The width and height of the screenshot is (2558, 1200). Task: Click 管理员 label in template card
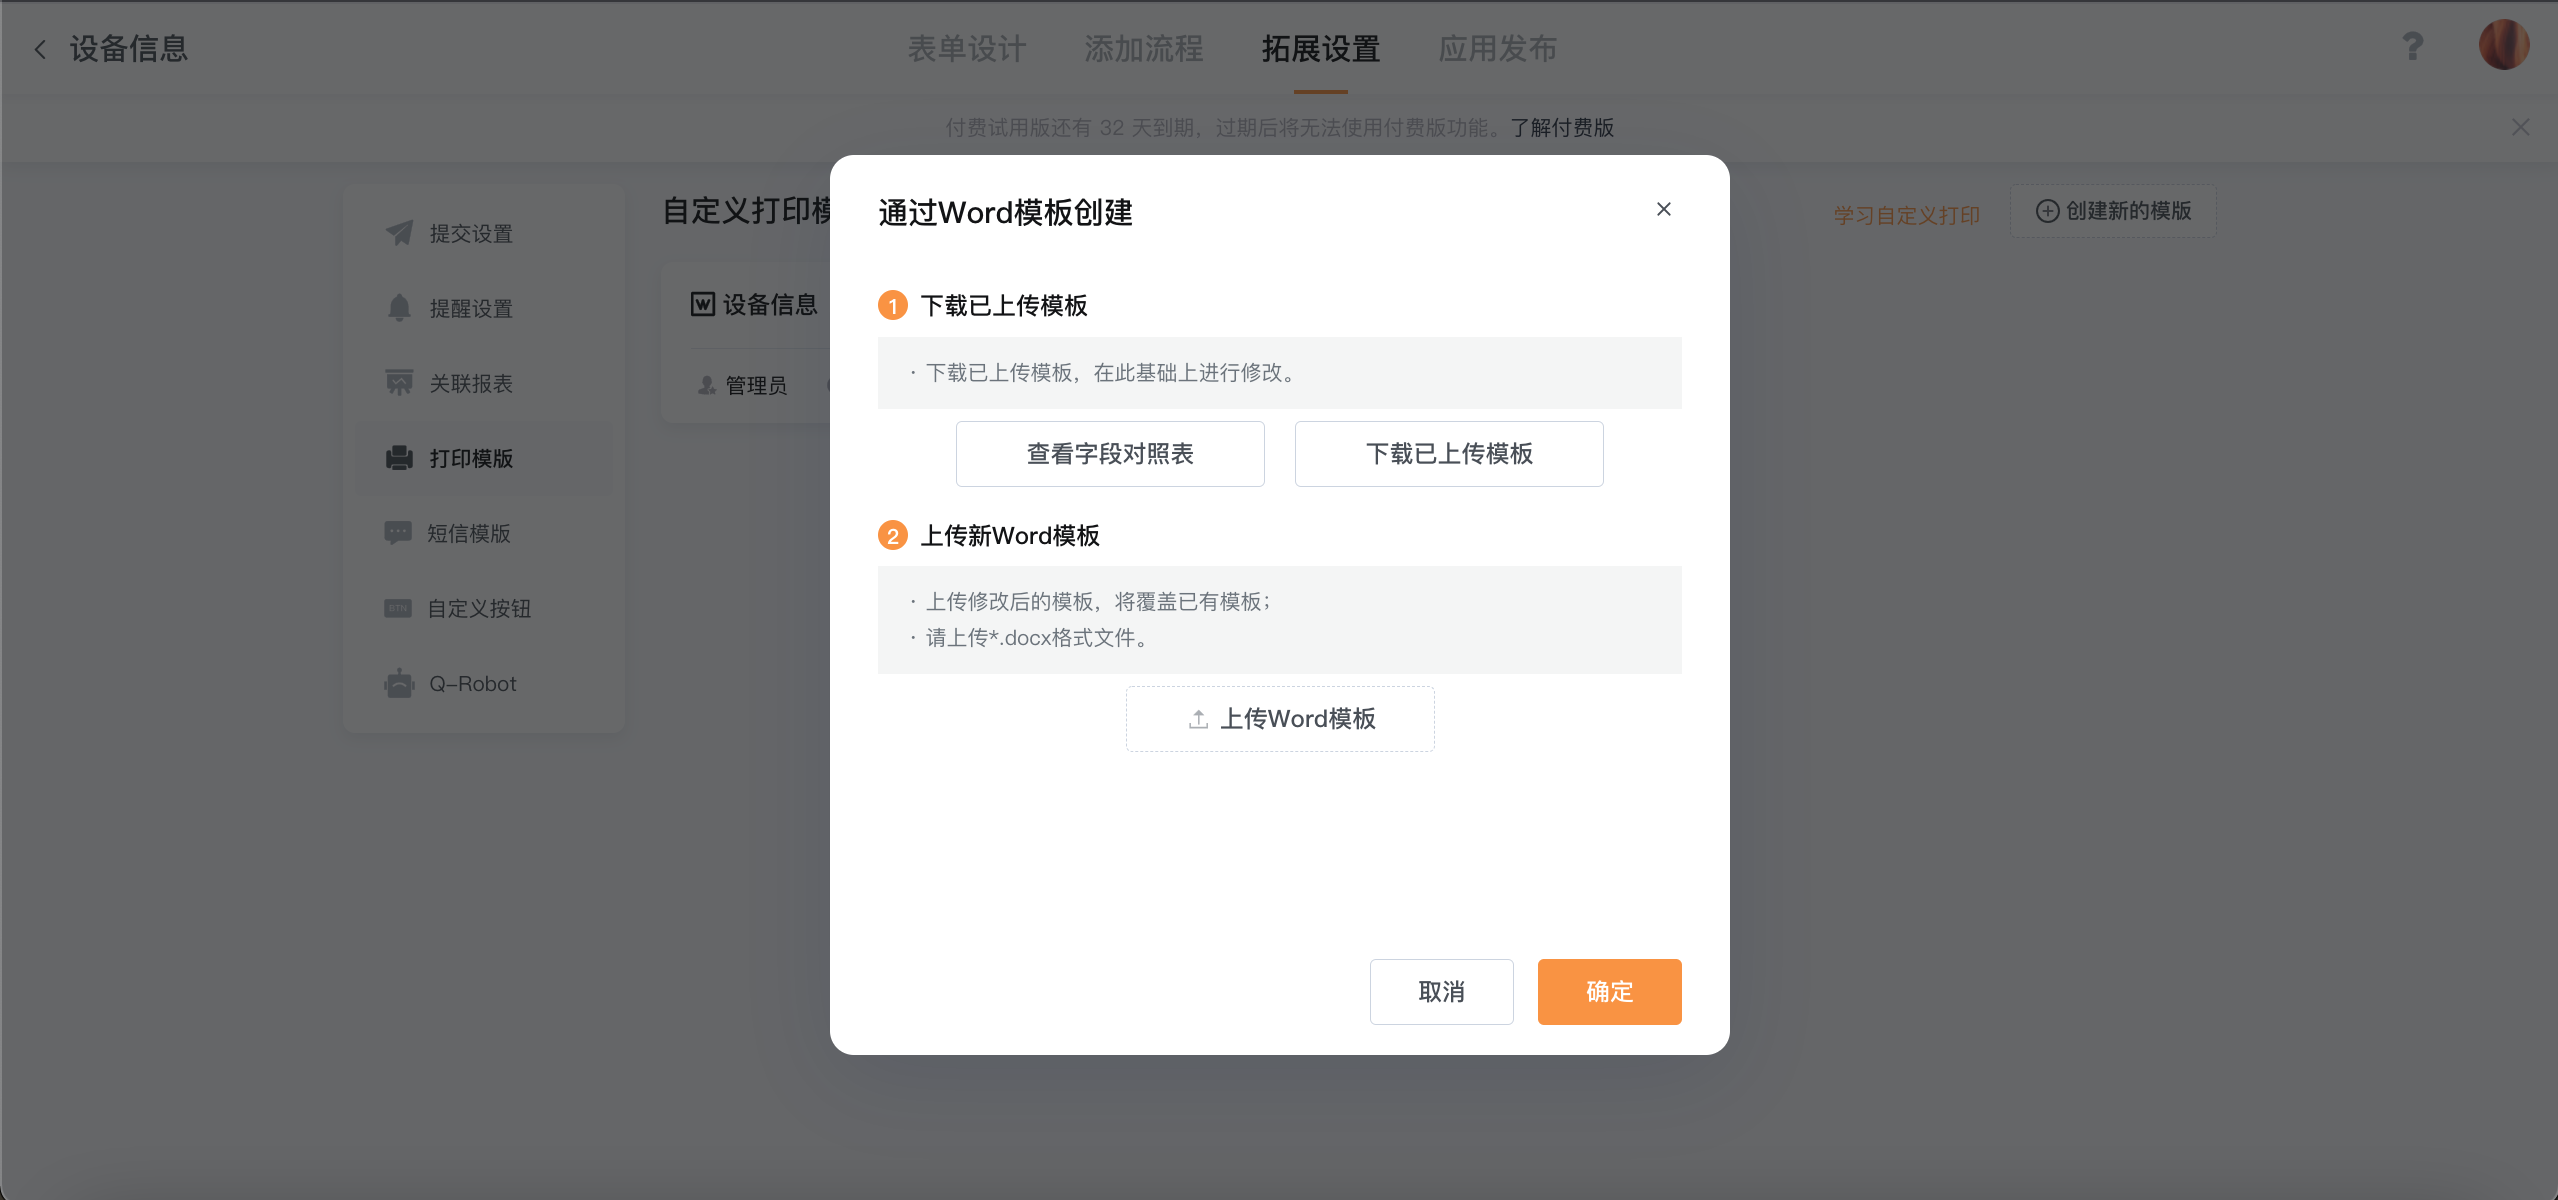(756, 385)
